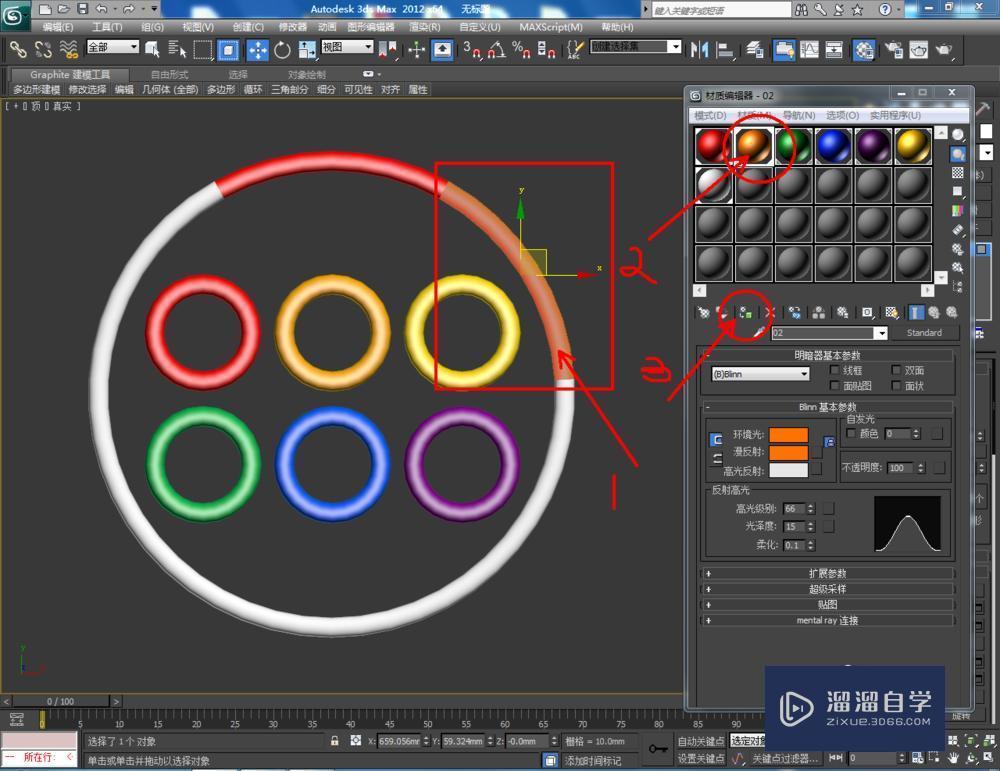This screenshot has width=1000, height=771.
Task: Activate the Select and Rotate tool
Action: click(284, 47)
